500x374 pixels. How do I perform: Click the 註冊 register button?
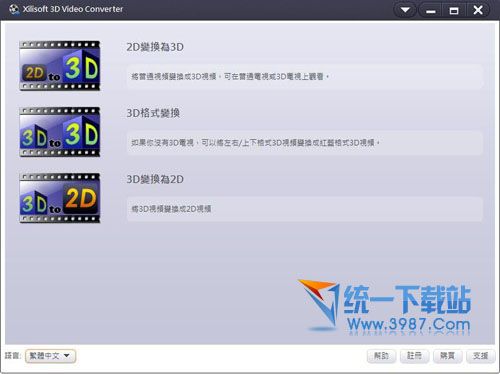[x=414, y=356]
